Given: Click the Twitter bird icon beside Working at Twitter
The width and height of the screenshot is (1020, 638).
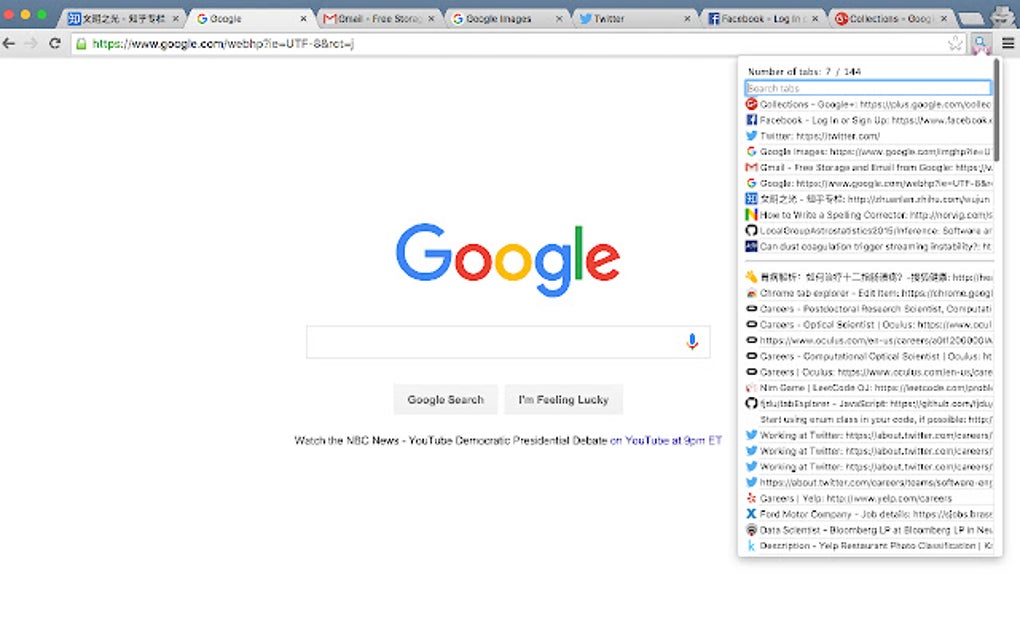Looking at the screenshot, I should click(753, 434).
